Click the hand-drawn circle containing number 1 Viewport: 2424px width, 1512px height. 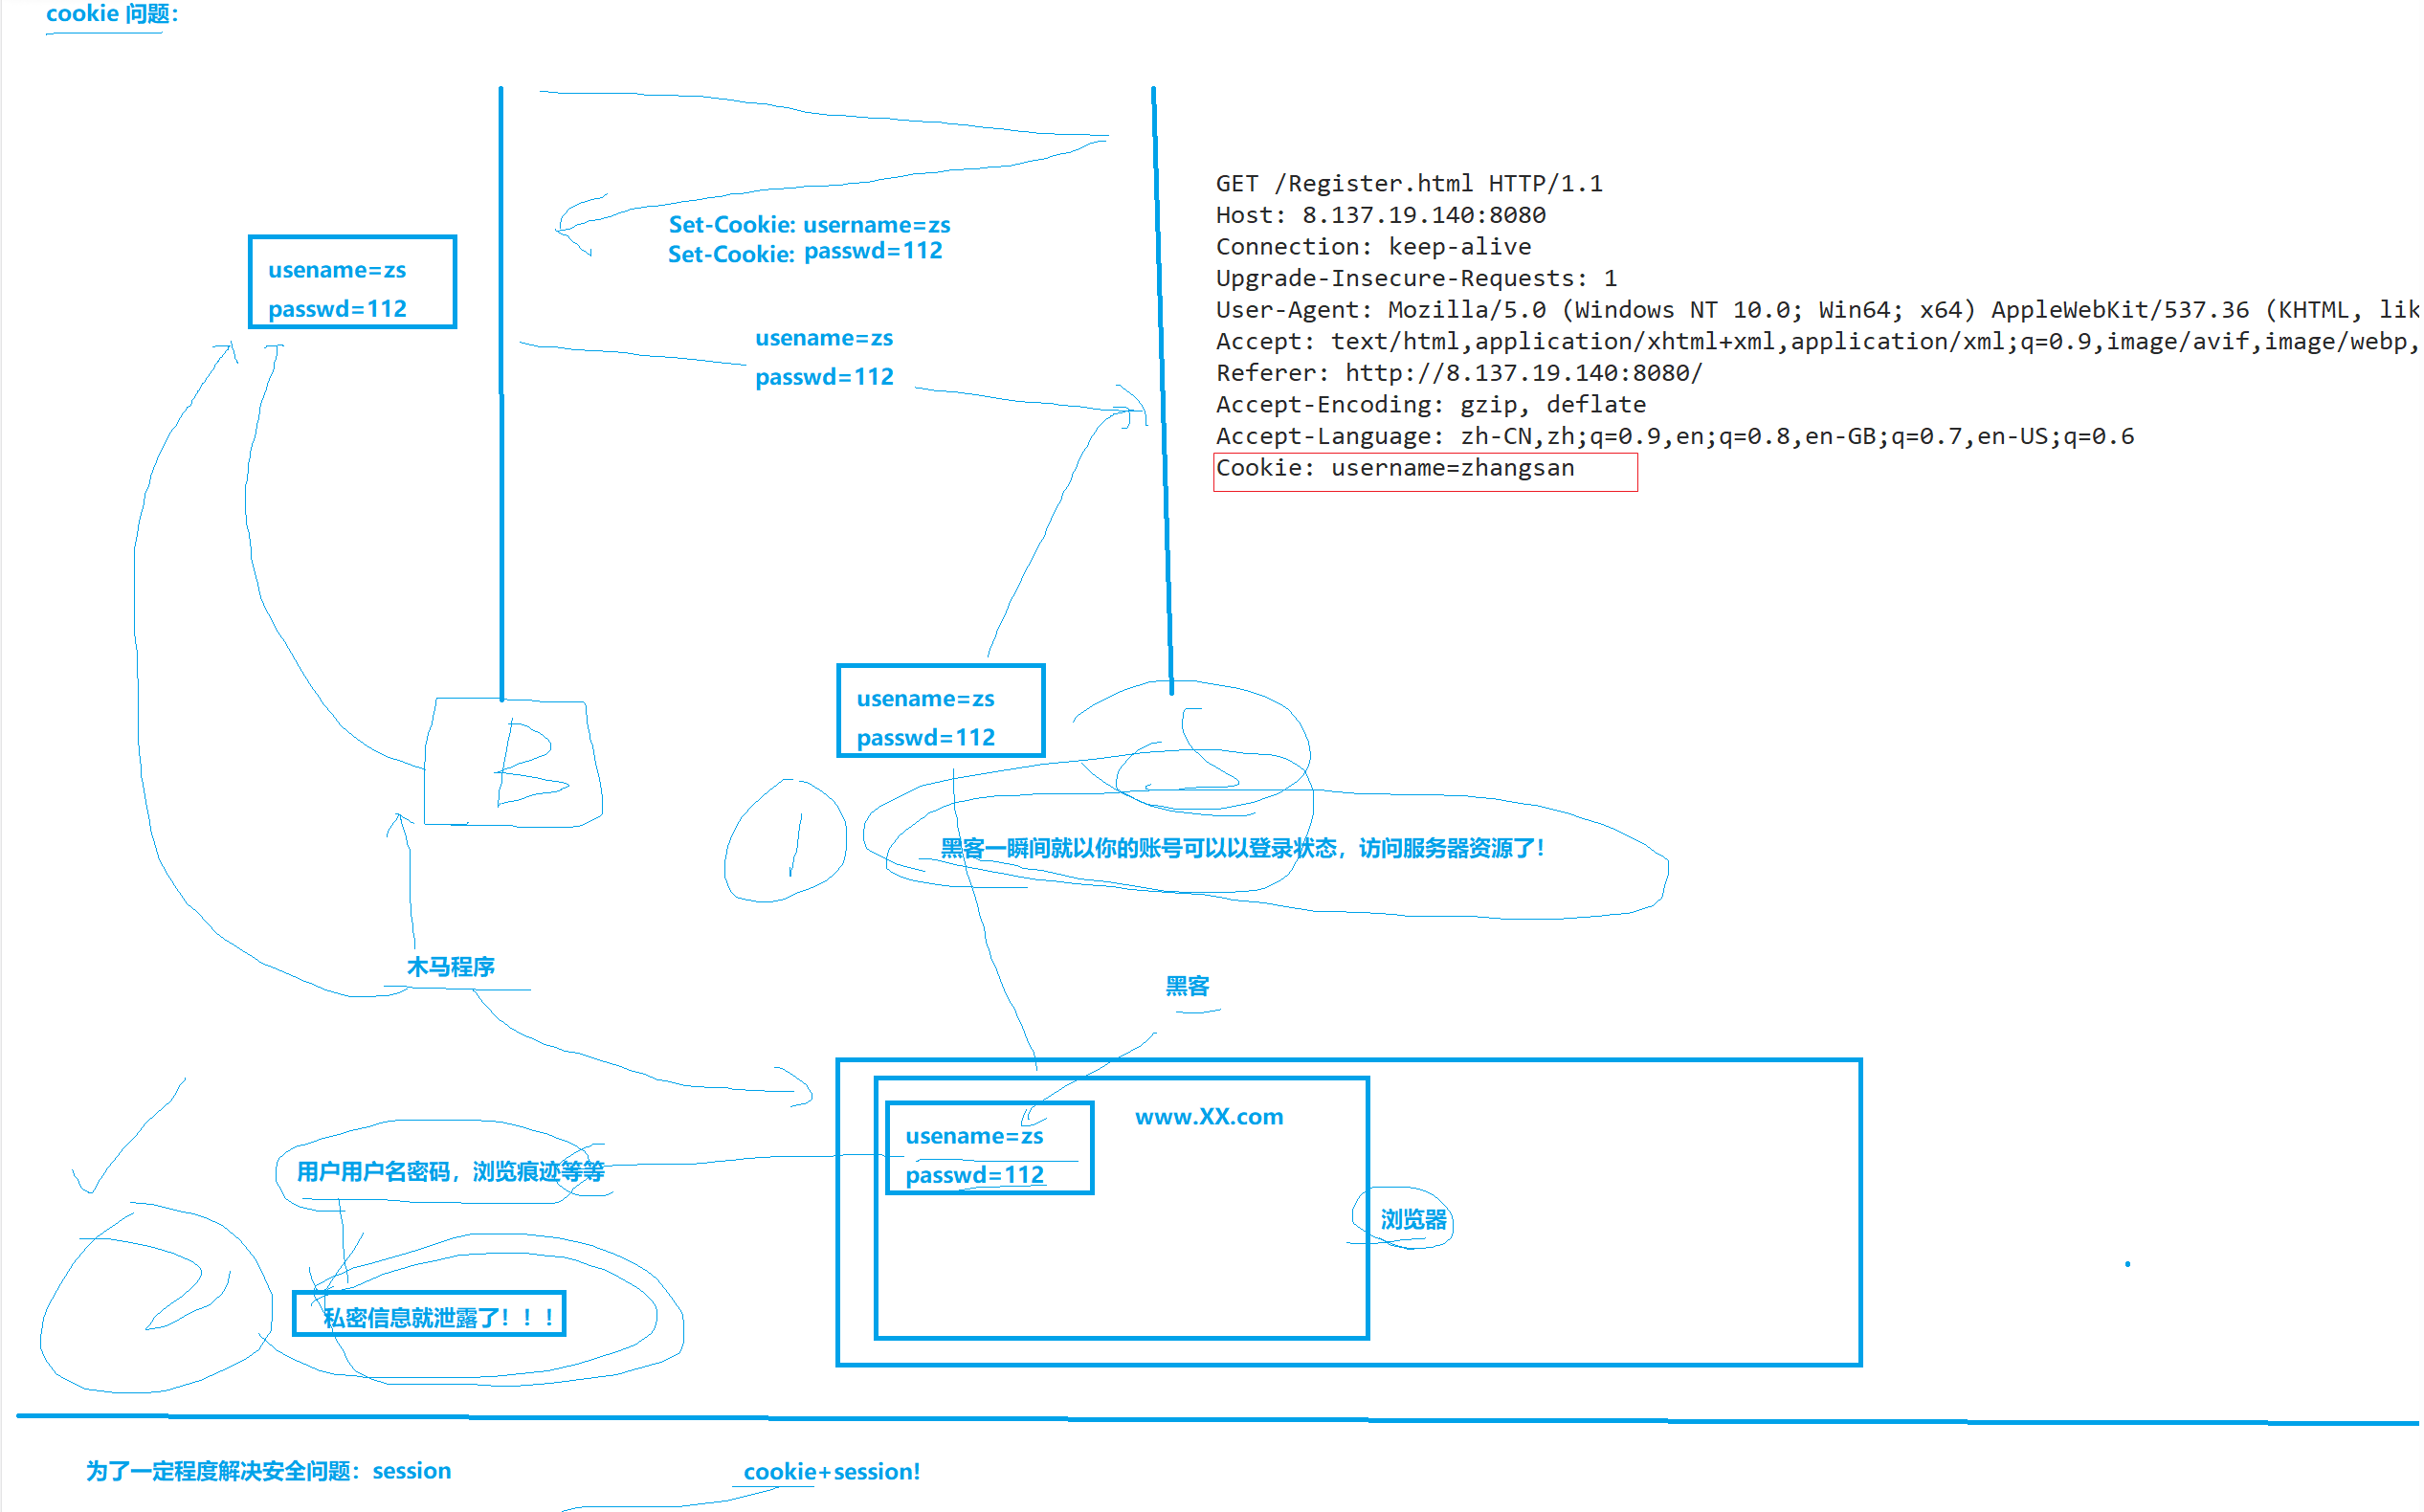[x=786, y=842]
